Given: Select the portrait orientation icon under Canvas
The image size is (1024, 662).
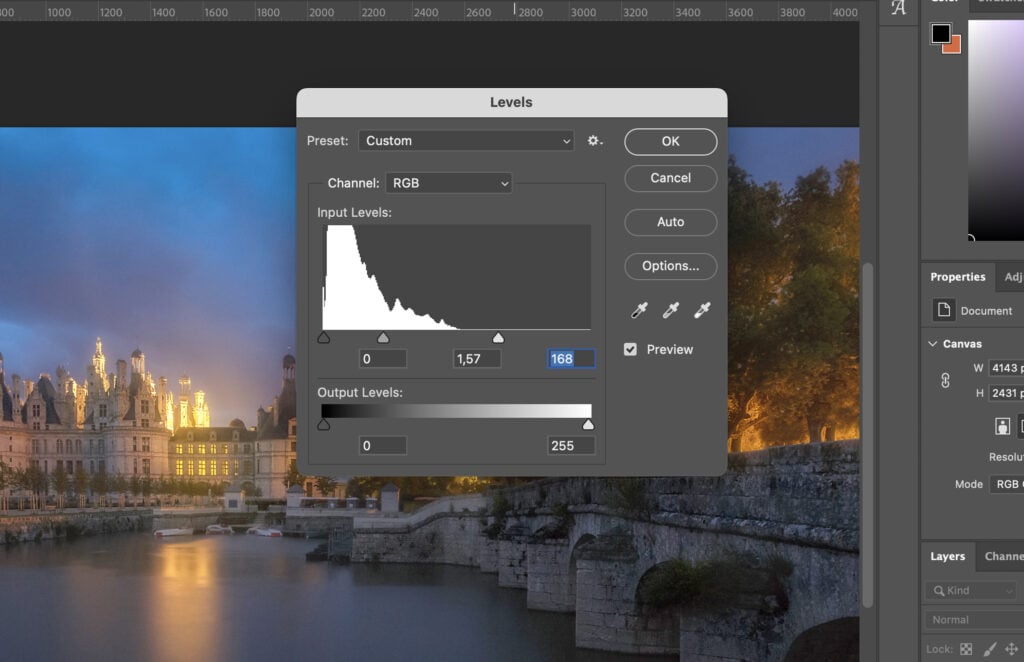Looking at the screenshot, I should (x=1001, y=425).
